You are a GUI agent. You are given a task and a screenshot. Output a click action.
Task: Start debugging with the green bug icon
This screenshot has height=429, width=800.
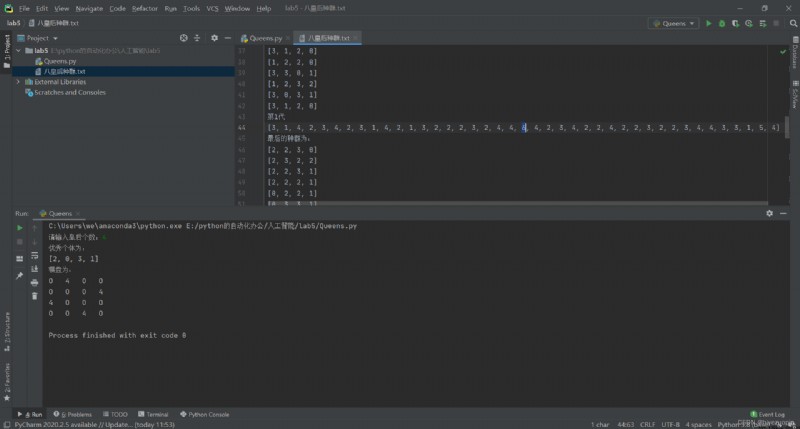(x=722, y=23)
